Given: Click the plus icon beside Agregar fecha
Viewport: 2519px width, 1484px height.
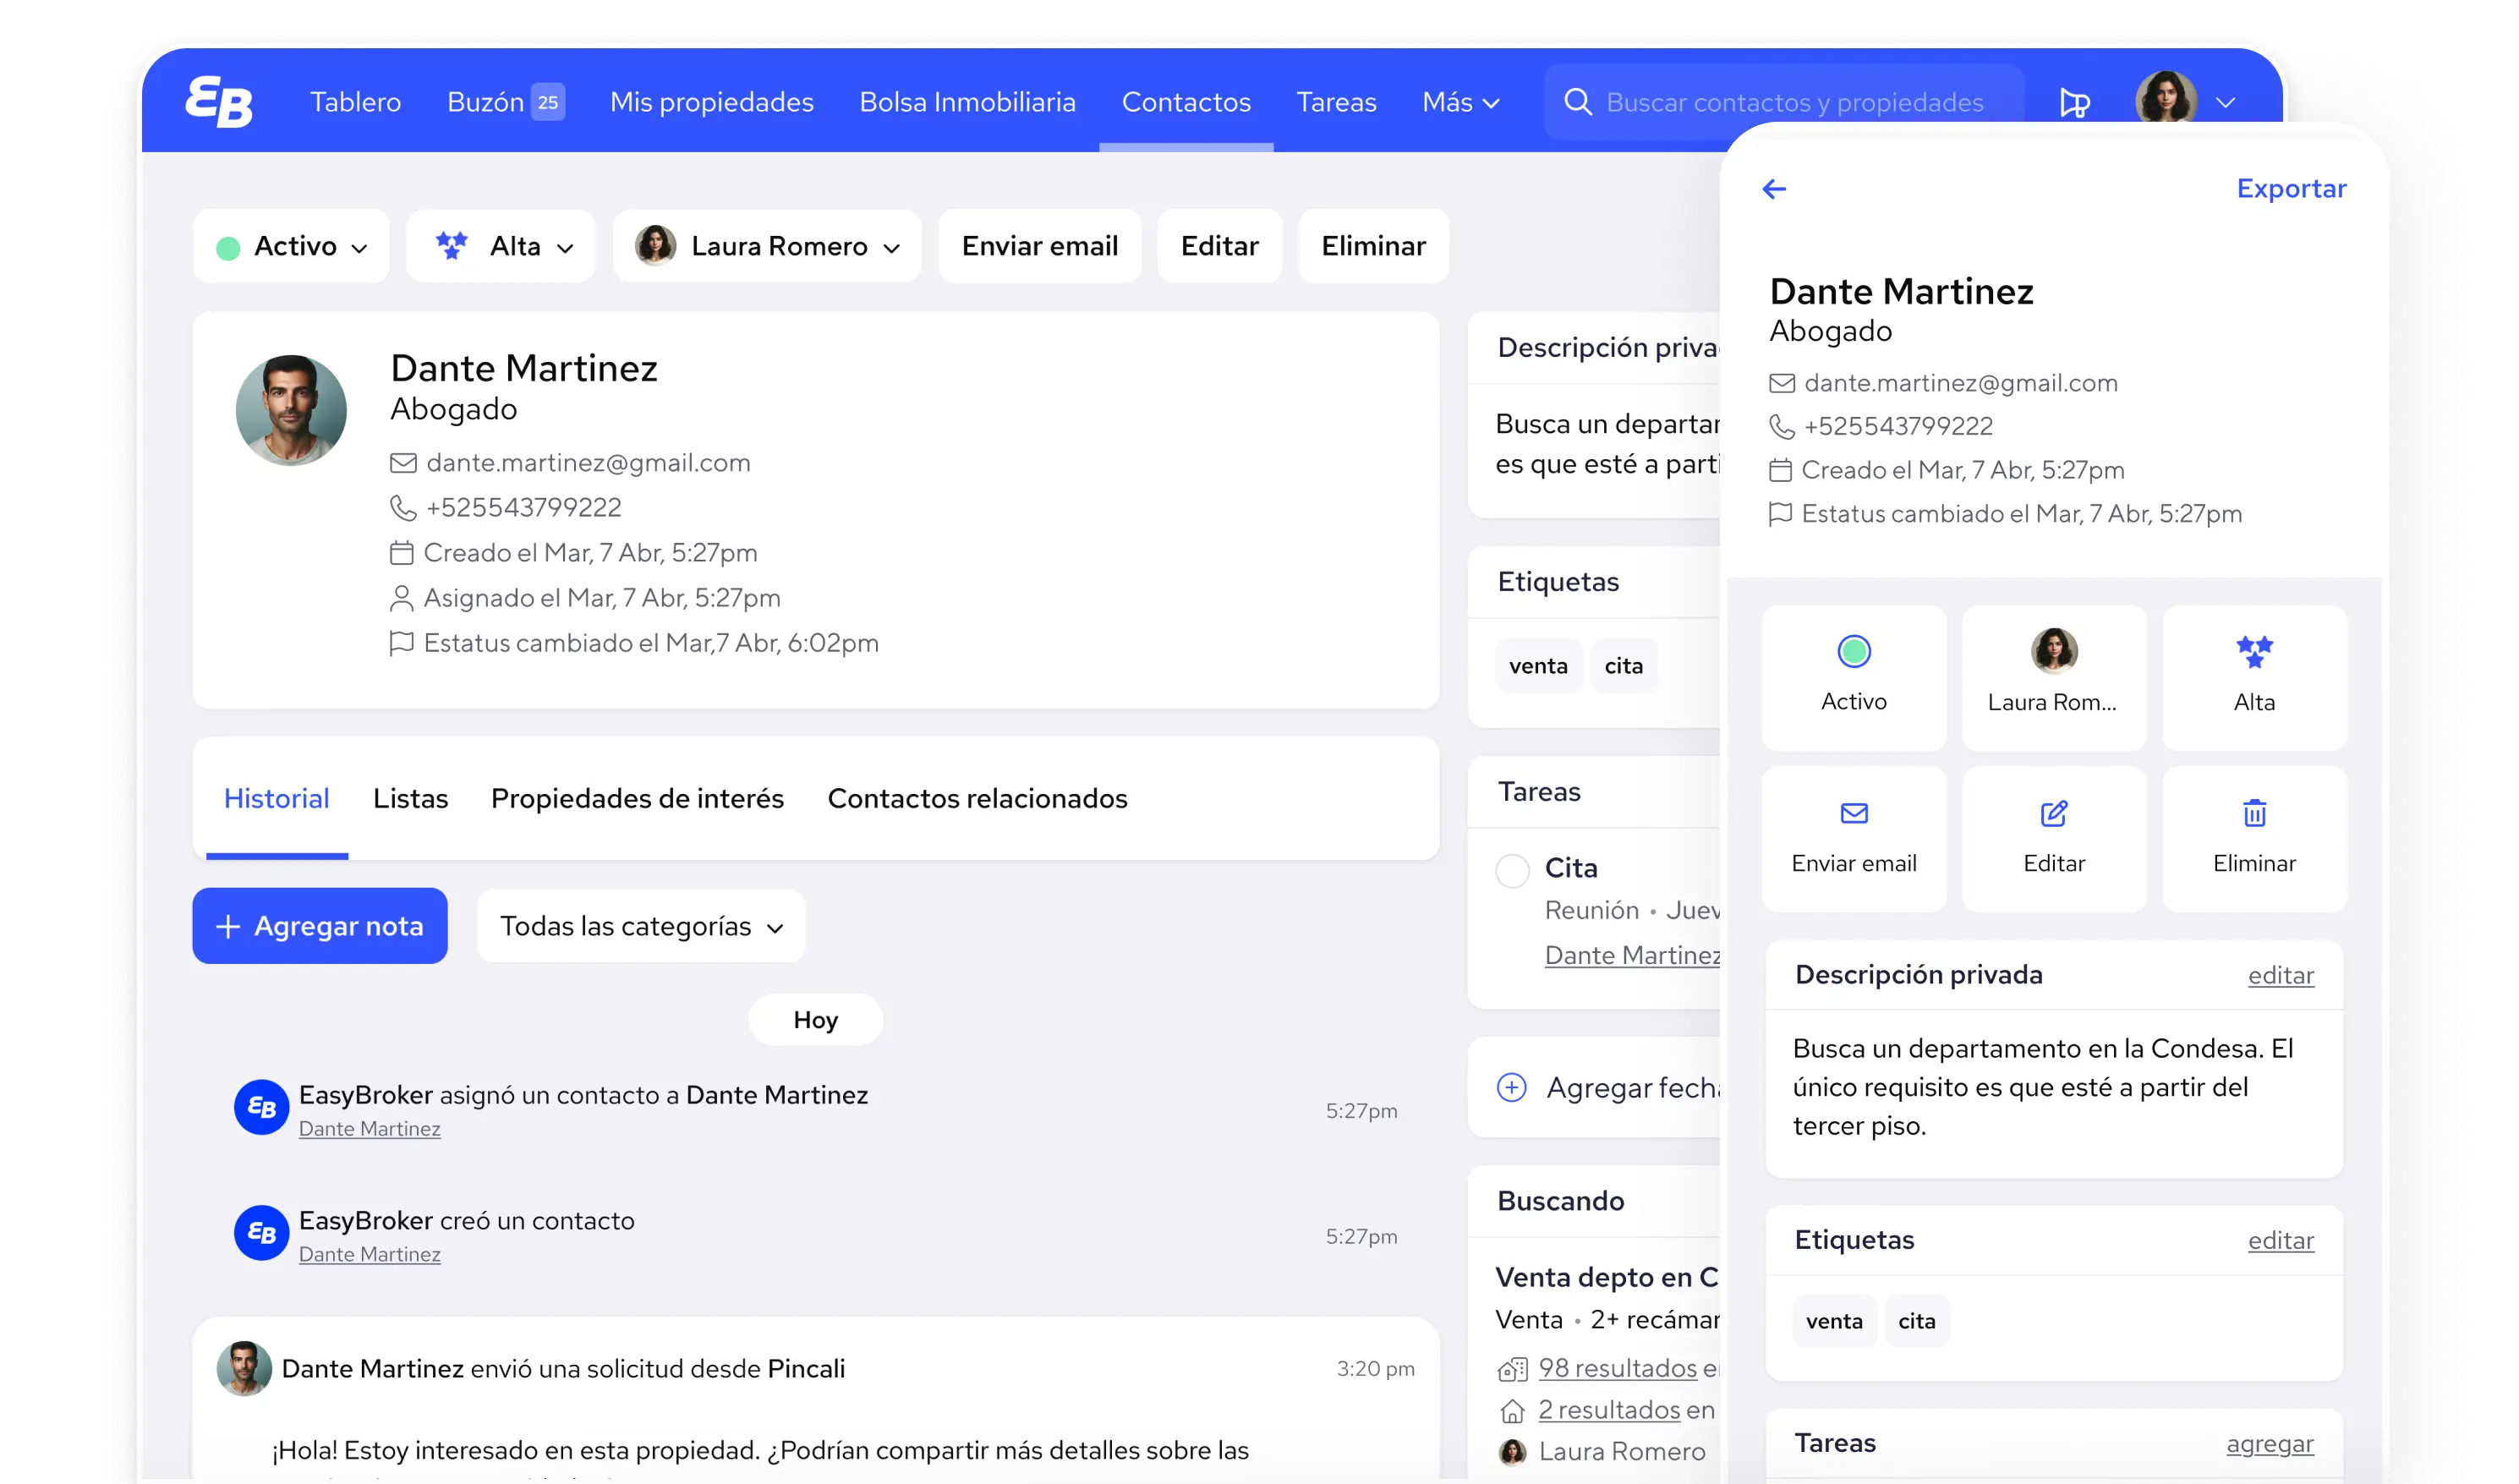Looking at the screenshot, I should pyautogui.click(x=1511, y=1087).
